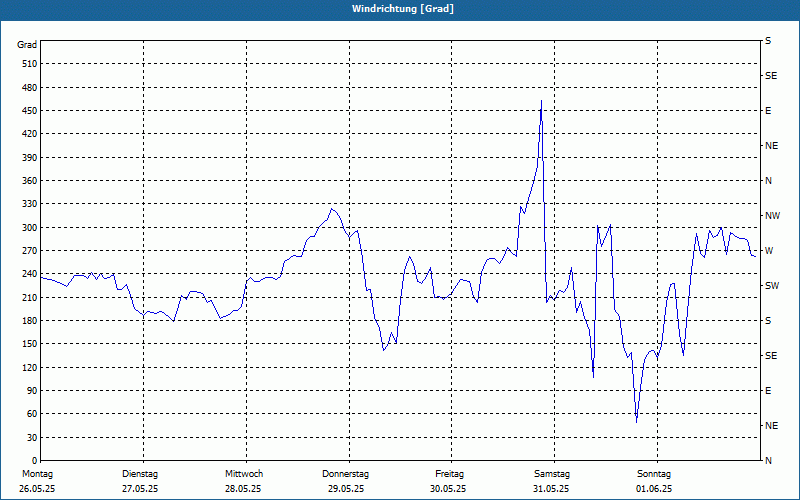The width and height of the screenshot is (800, 500).
Task: Click the 'Freitag' day label
Action: 449,474
